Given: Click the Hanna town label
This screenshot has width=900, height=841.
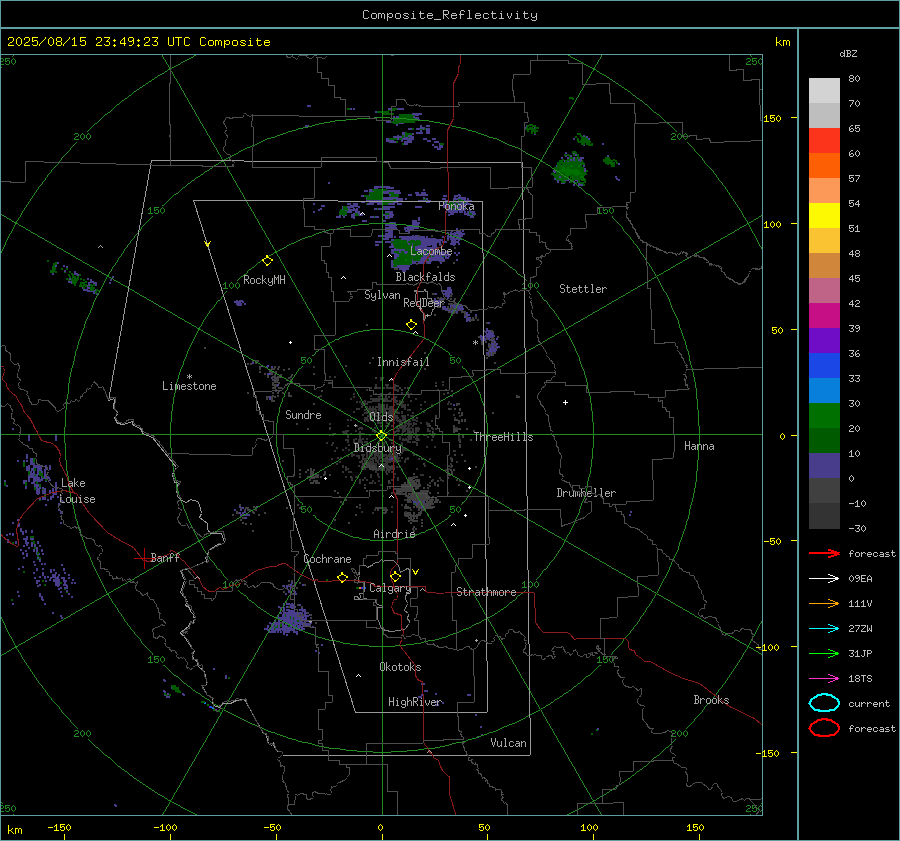Looking at the screenshot, I should click(x=699, y=446).
